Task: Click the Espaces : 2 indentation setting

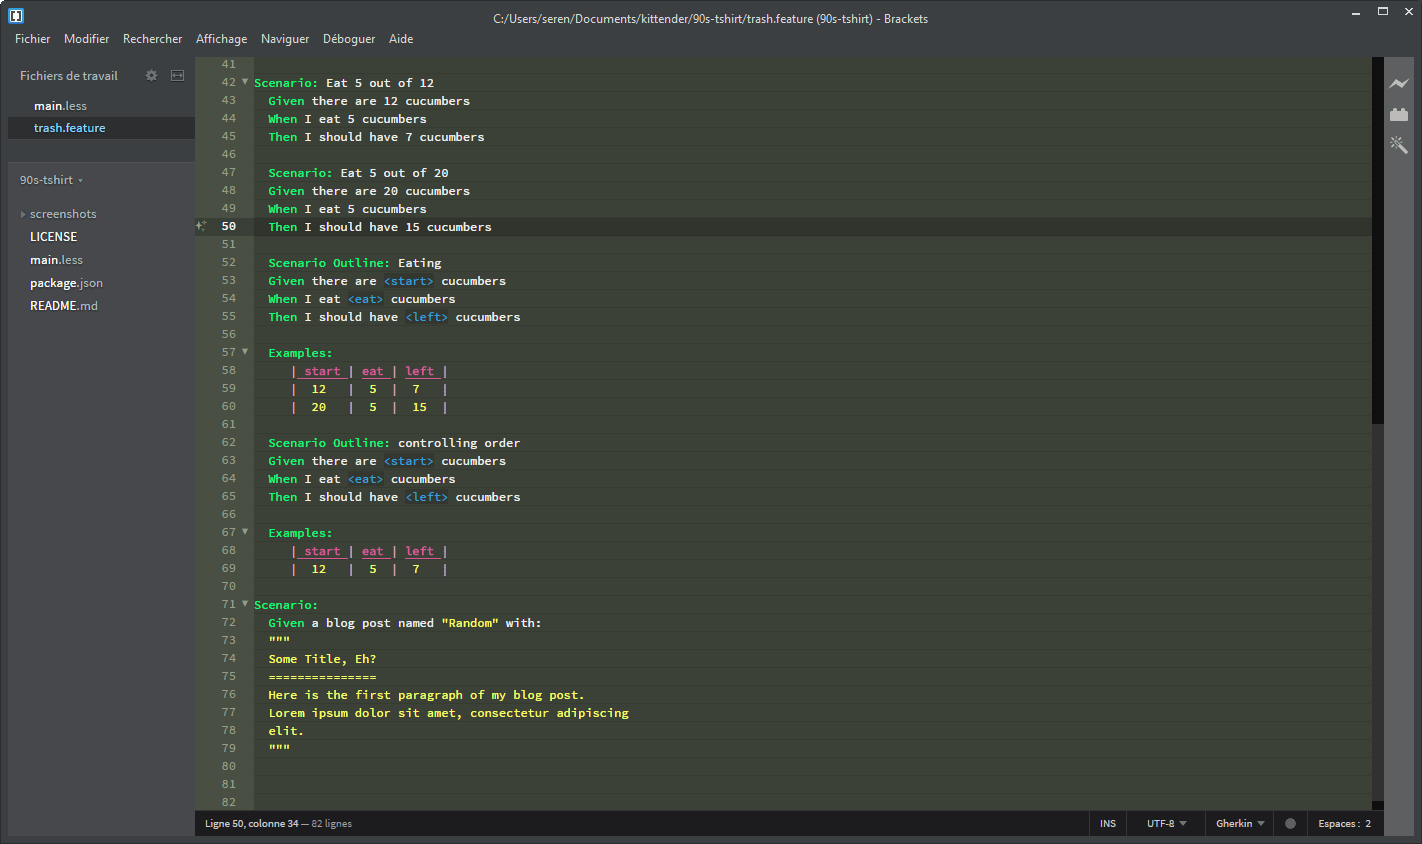Action: click(1345, 823)
